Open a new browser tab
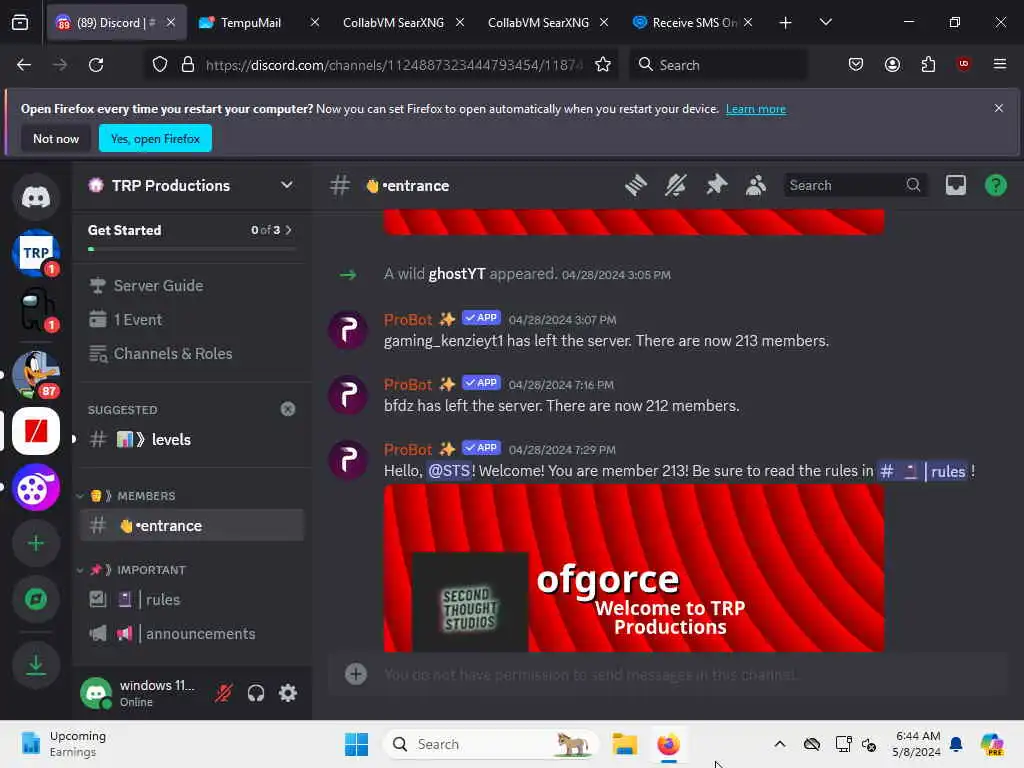 point(786,23)
